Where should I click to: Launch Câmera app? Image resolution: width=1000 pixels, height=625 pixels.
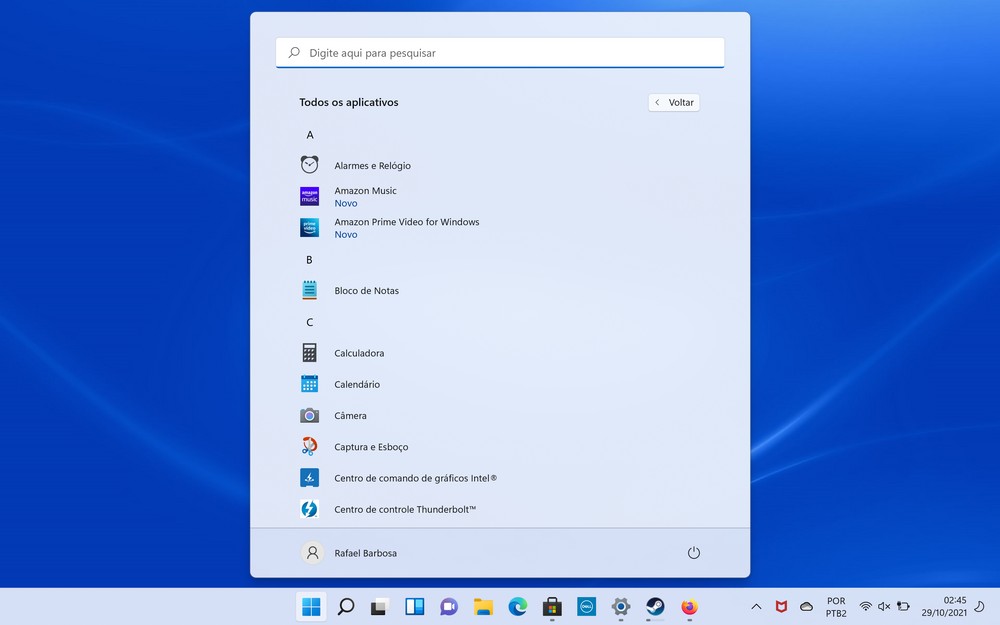[350, 416]
